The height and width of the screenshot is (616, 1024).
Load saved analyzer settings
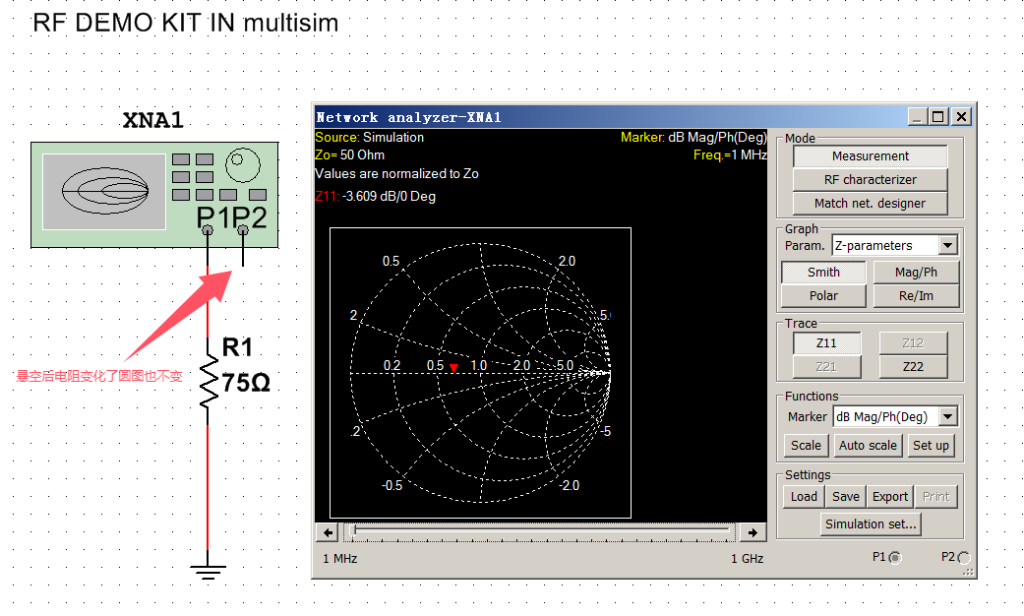pyautogui.click(x=803, y=496)
